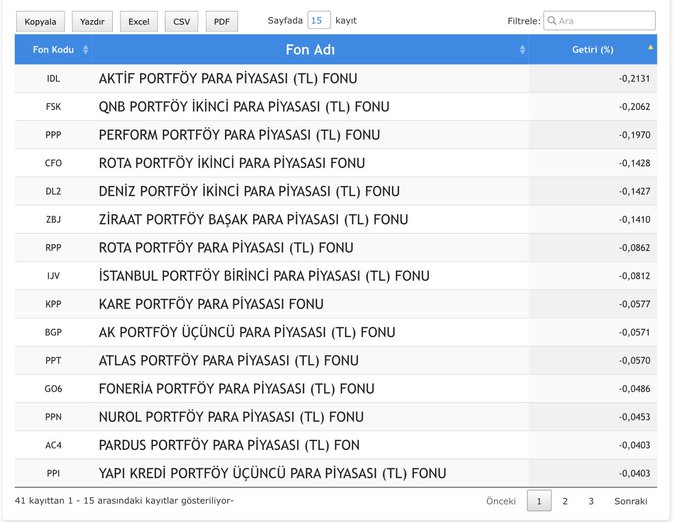Select fund code PPP
Image resolution: width=680 pixels, height=522 pixels.
53,135
